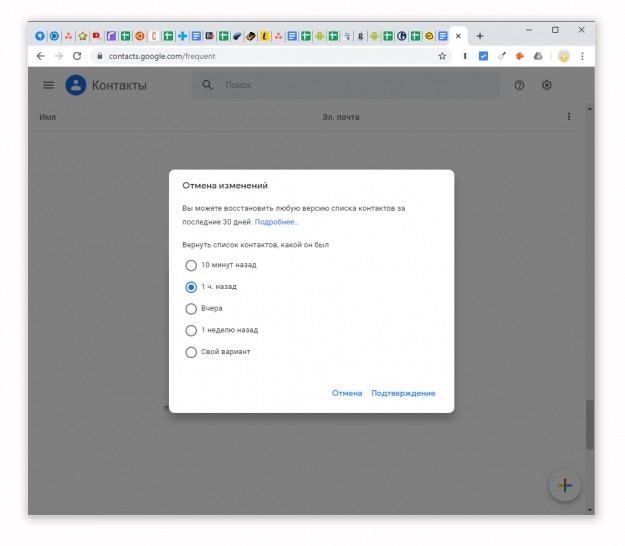
Task: Click the Contacts logo icon
Action: click(x=76, y=85)
